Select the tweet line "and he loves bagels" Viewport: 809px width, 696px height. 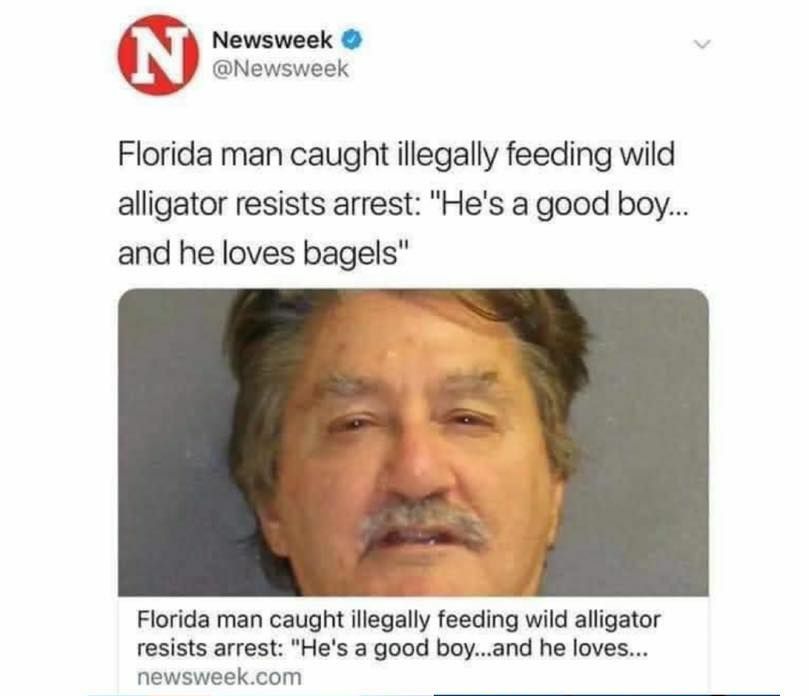264,253
